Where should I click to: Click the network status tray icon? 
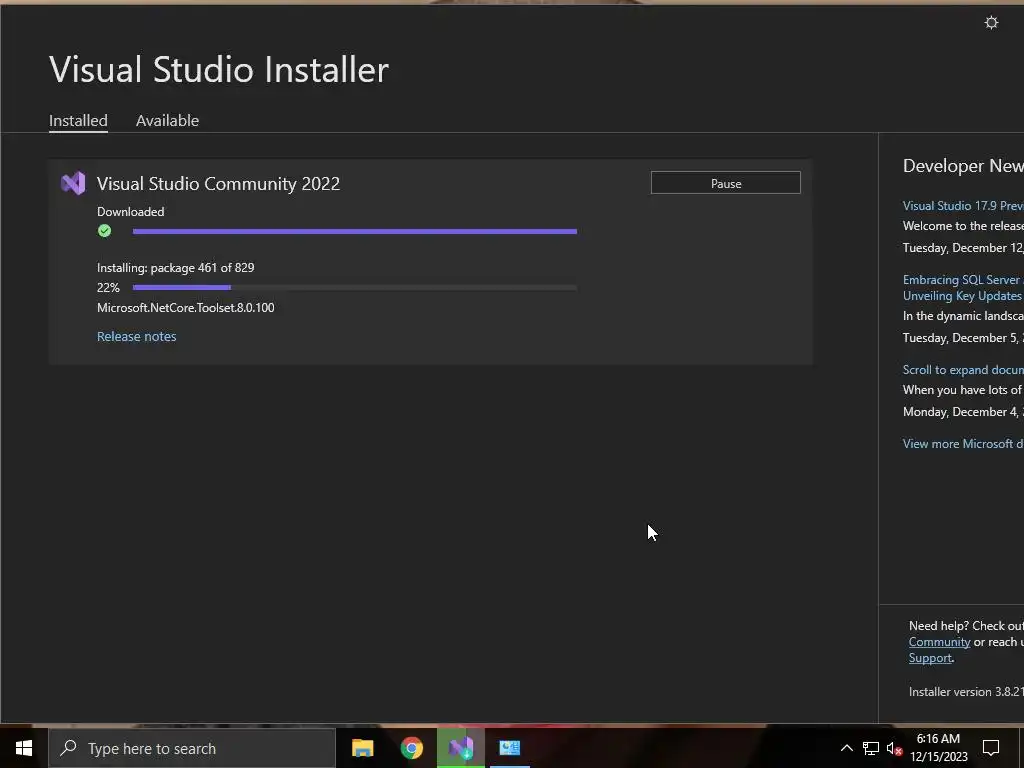coord(871,748)
